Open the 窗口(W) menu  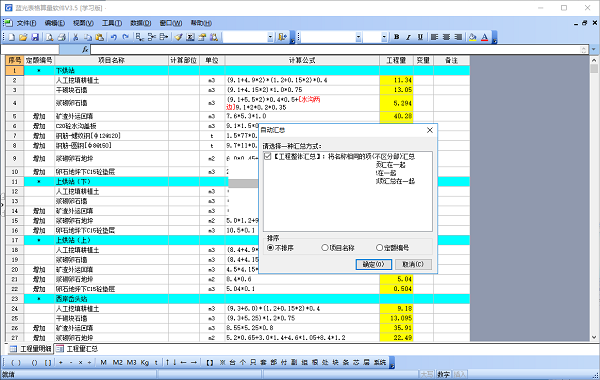tap(171, 23)
